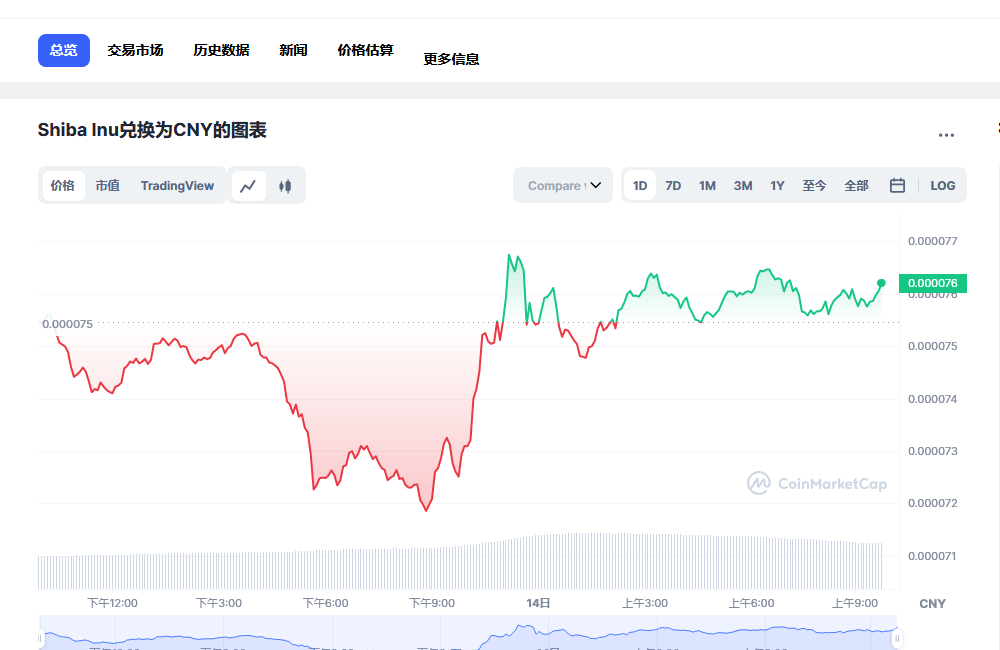The height and width of the screenshot is (650, 1000).
Task: Open the 历史数据 tab
Action: (x=220, y=49)
